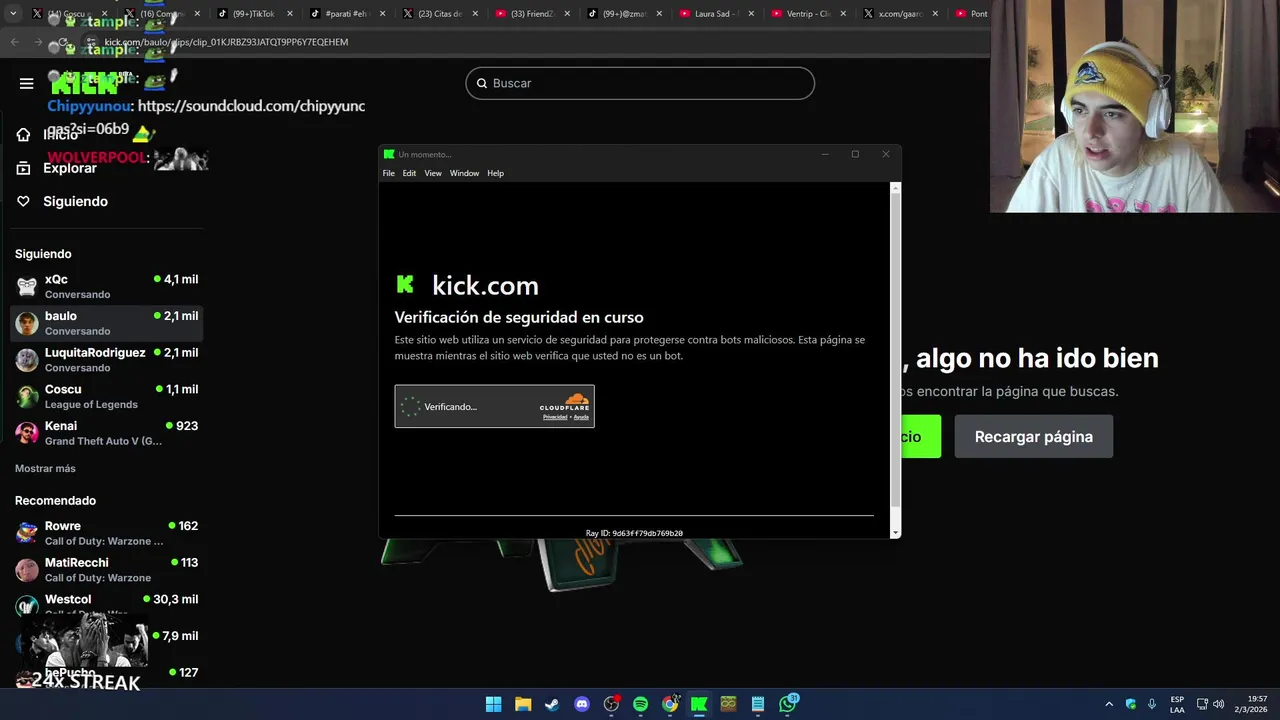Click the network display tray icon
This screenshot has width=1280, height=720.
point(1202,704)
